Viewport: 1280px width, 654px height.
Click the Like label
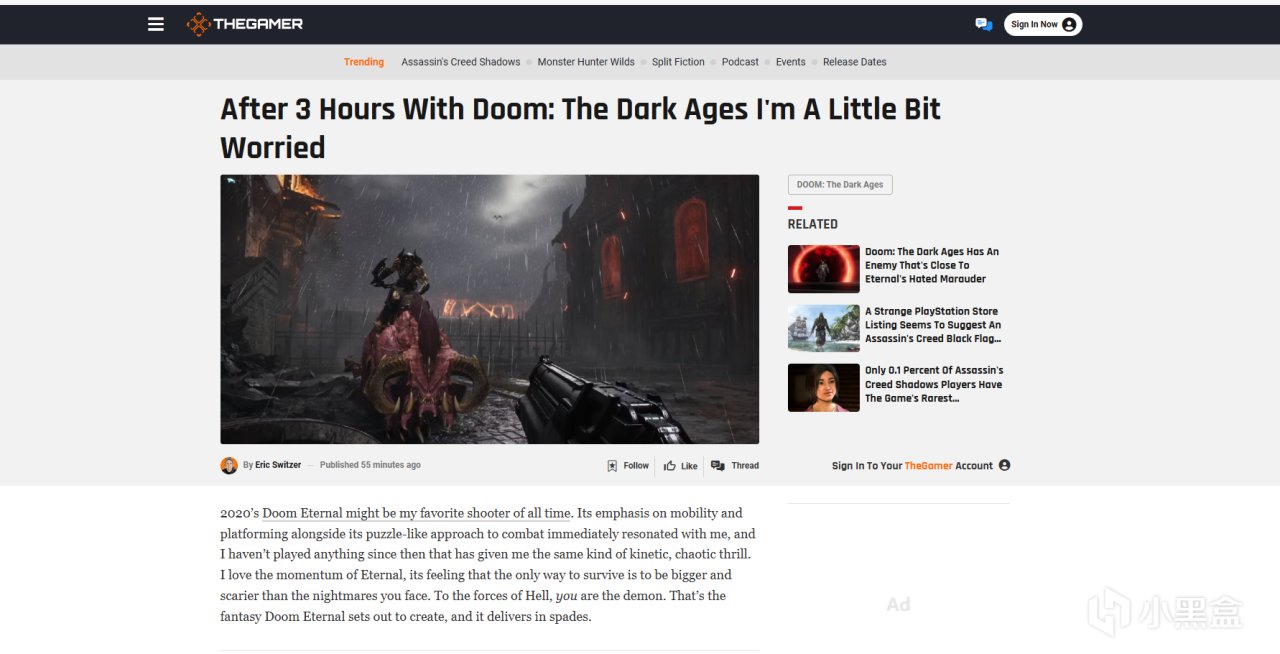coord(689,465)
